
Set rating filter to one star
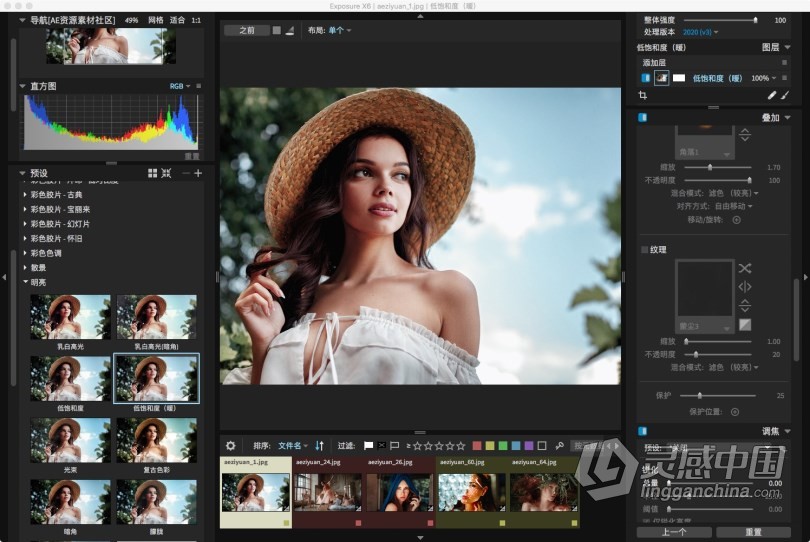click(417, 445)
